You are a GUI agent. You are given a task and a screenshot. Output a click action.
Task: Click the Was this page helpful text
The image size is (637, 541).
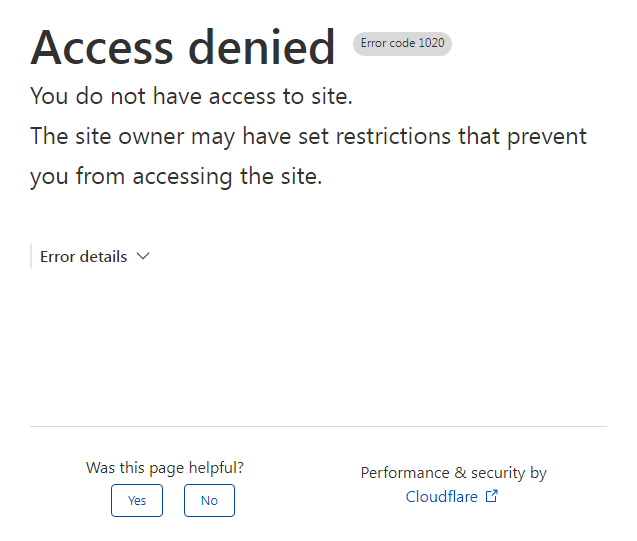(165, 468)
